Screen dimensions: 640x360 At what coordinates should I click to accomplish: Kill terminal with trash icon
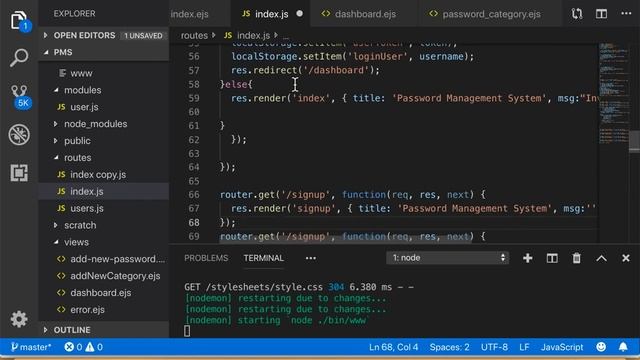(576, 258)
